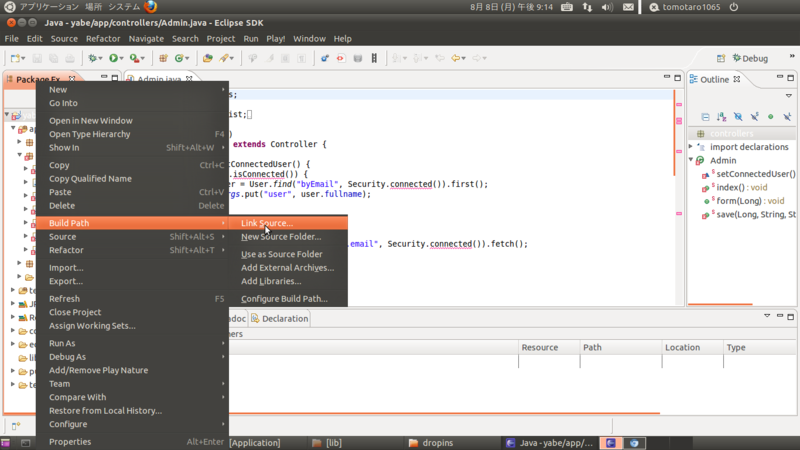This screenshot has height=450, width=800.
Task: Select Add Libraries... in submenu
Action: click(x=288, y=281)
